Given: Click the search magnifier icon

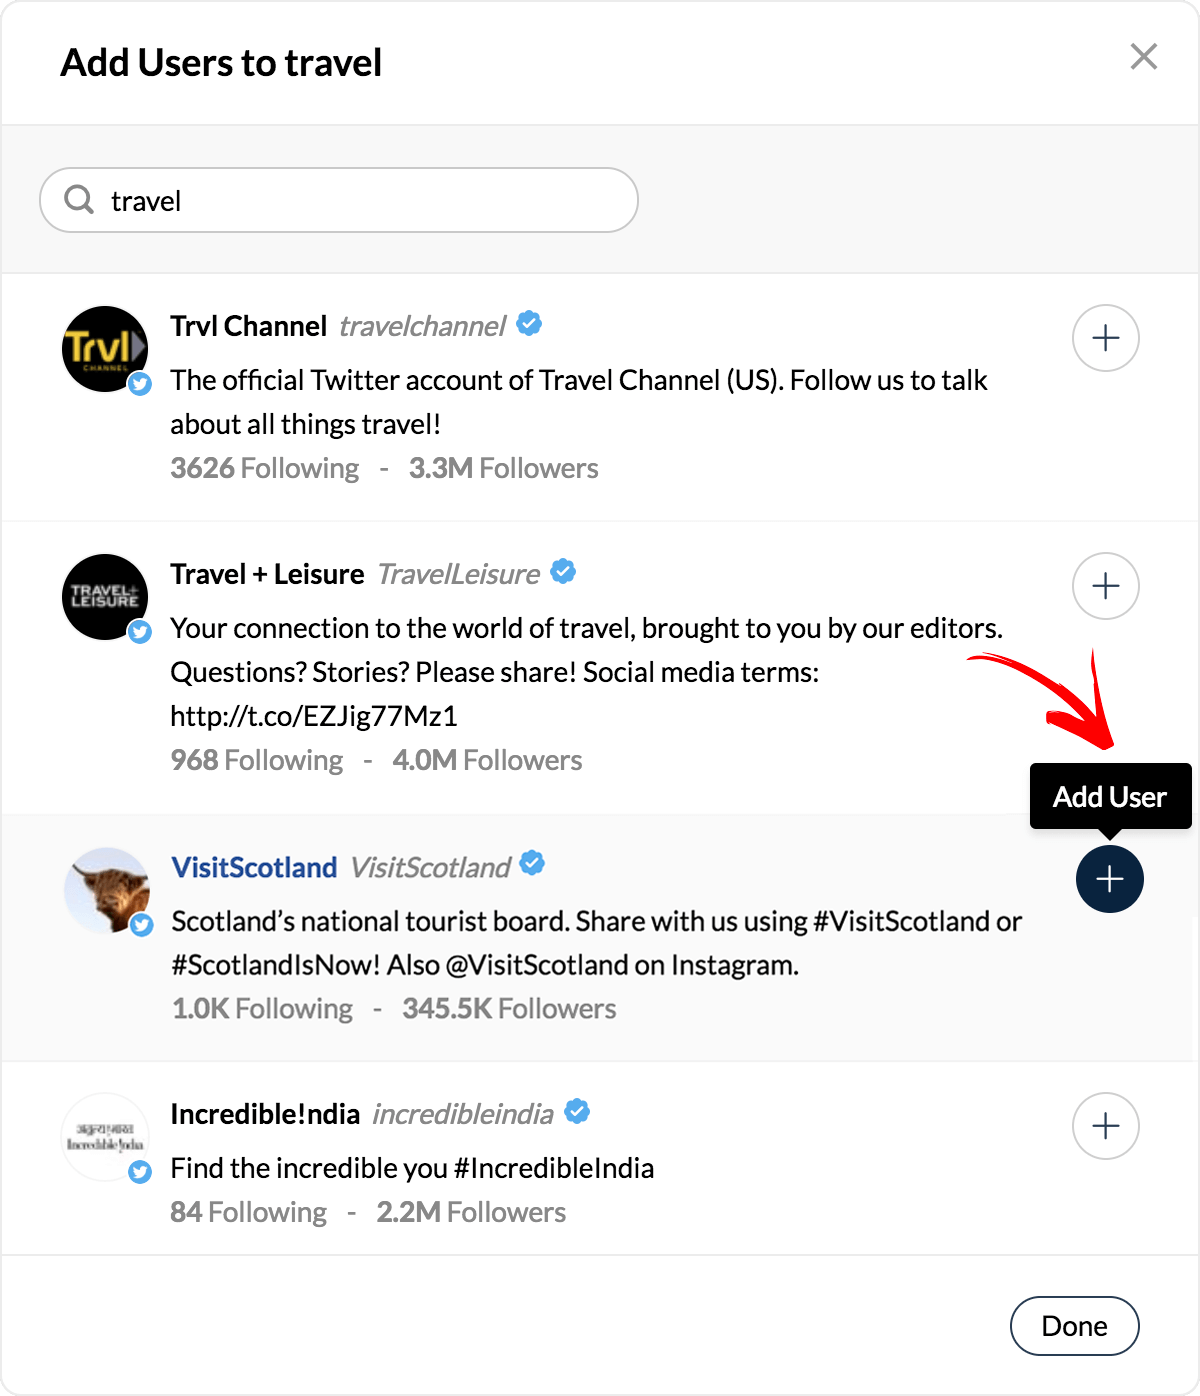Looking at the screenshot, I should pyautogui.click(x=79, y=200).
